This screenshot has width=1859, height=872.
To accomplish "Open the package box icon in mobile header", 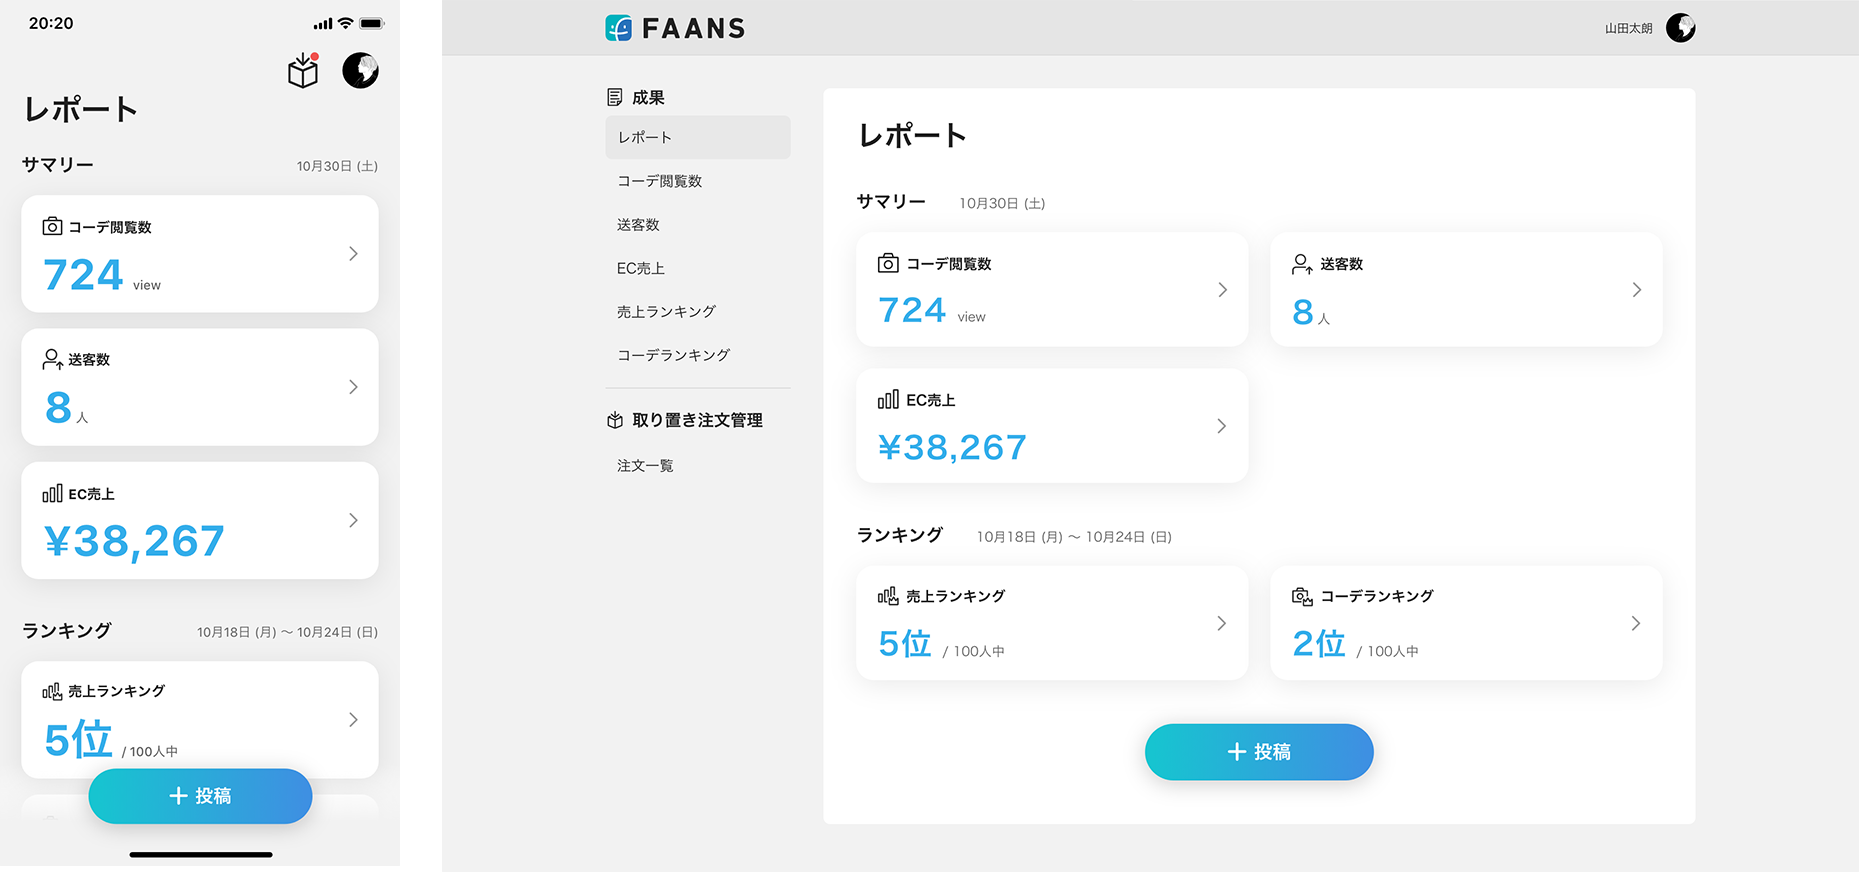I will pyautogui.click(x=303, y=71).
